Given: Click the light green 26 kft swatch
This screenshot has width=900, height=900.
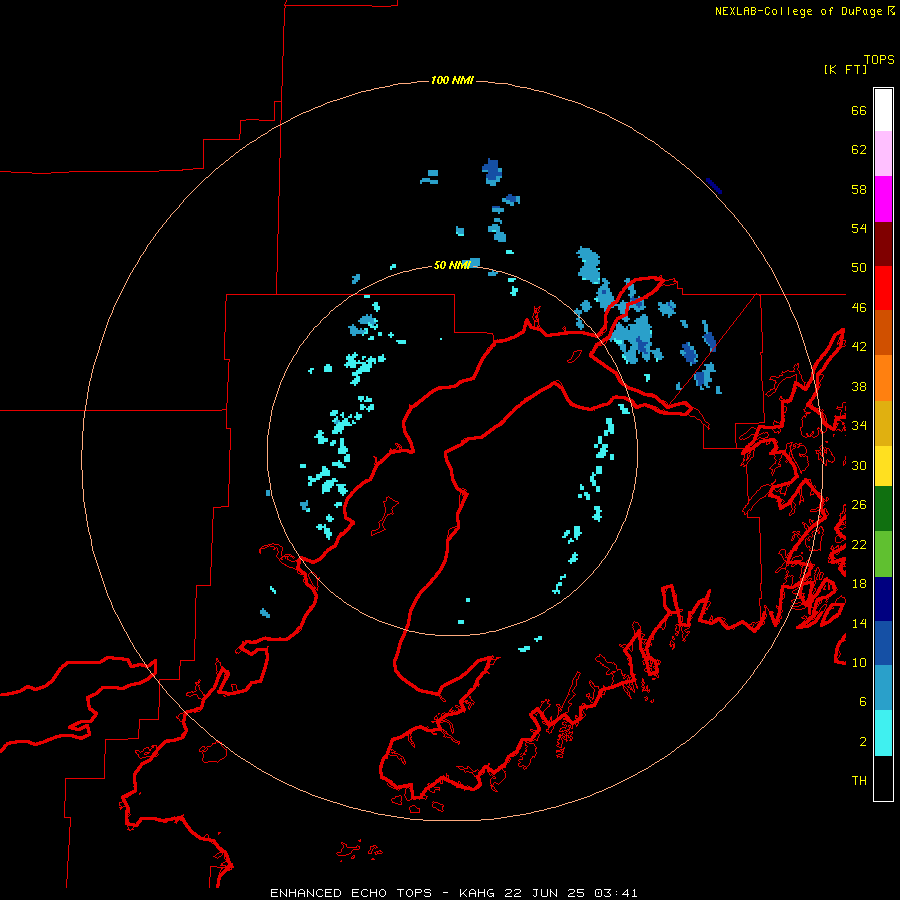Looking at the screenshot, I should pyautogui.click(x=883, y=554).
